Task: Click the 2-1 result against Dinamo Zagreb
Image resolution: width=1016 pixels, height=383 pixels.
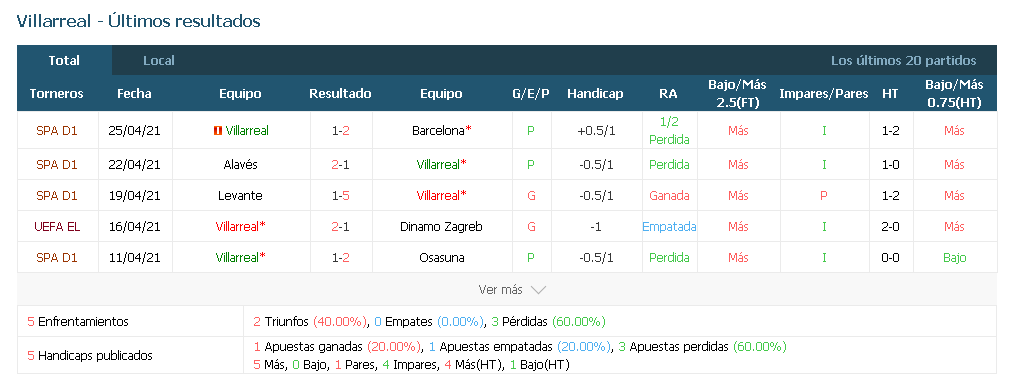Action: click(340, 227)
